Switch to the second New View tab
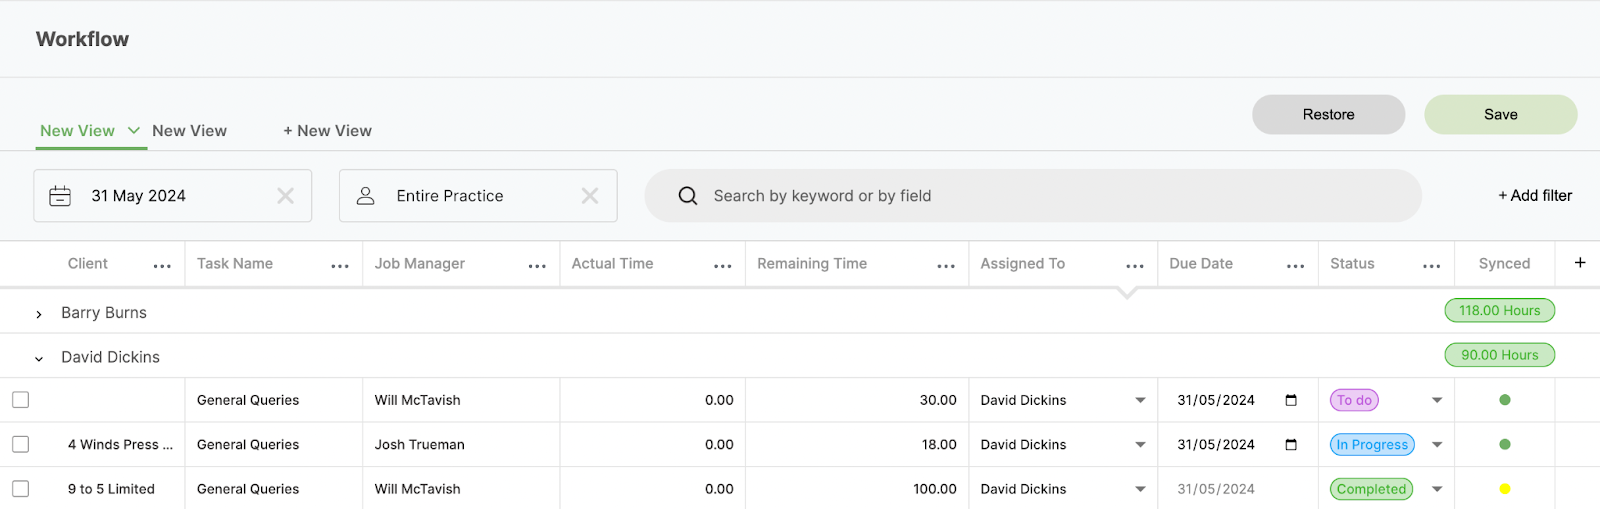 pyautogui.click(x=189, y=131)
